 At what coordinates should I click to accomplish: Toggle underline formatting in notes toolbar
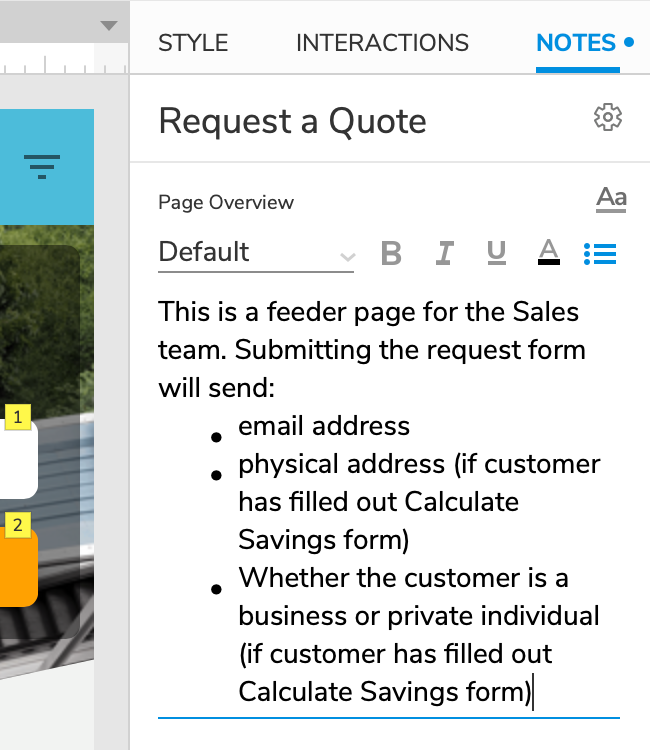496,254
